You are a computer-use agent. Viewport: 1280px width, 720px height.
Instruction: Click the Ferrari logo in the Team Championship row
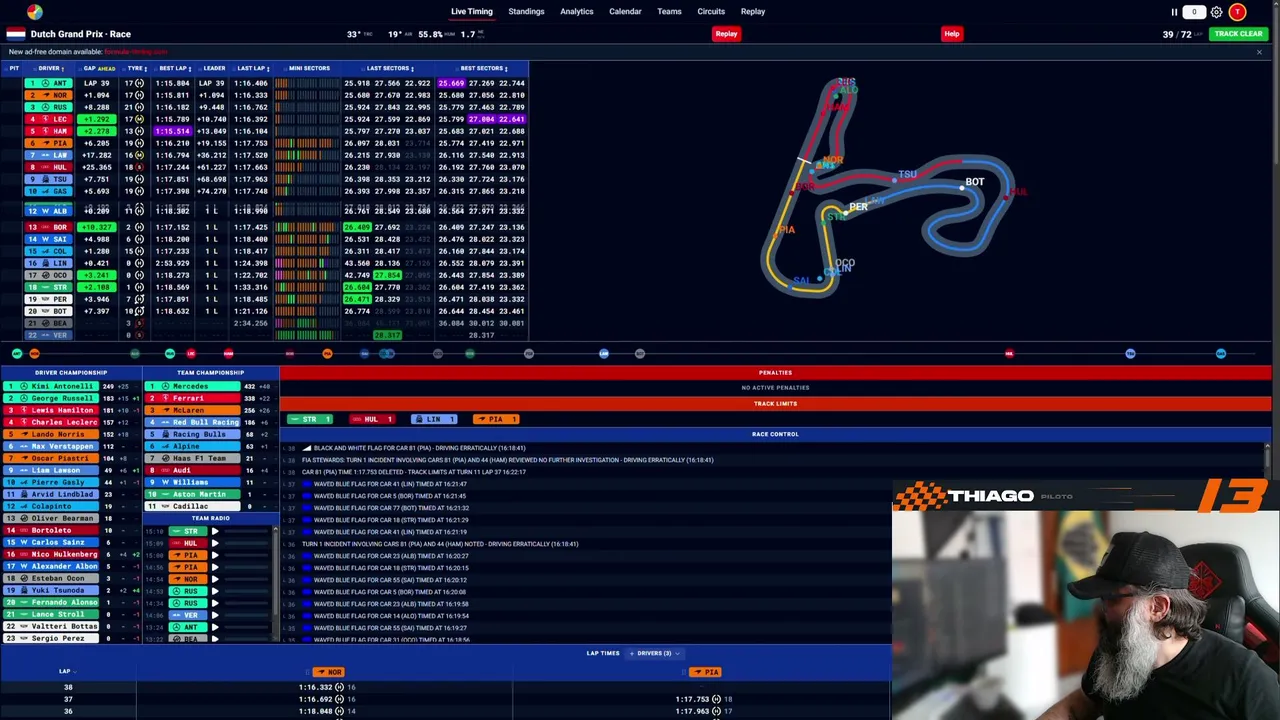tap(165, 398)
